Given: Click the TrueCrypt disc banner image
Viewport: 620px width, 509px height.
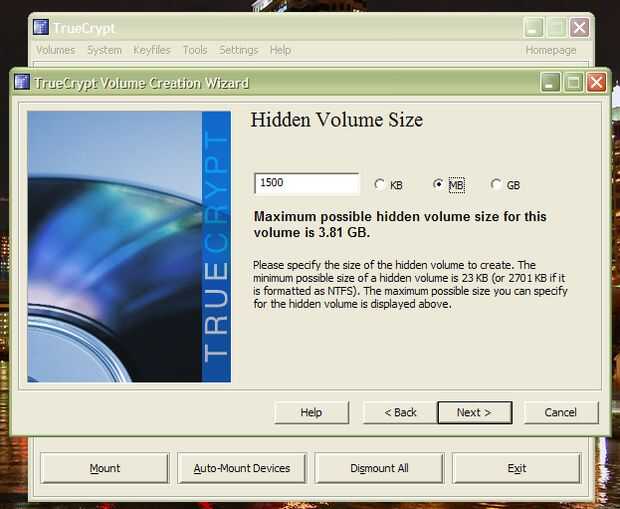Looking at the screenshot, I should pos(129,247).
